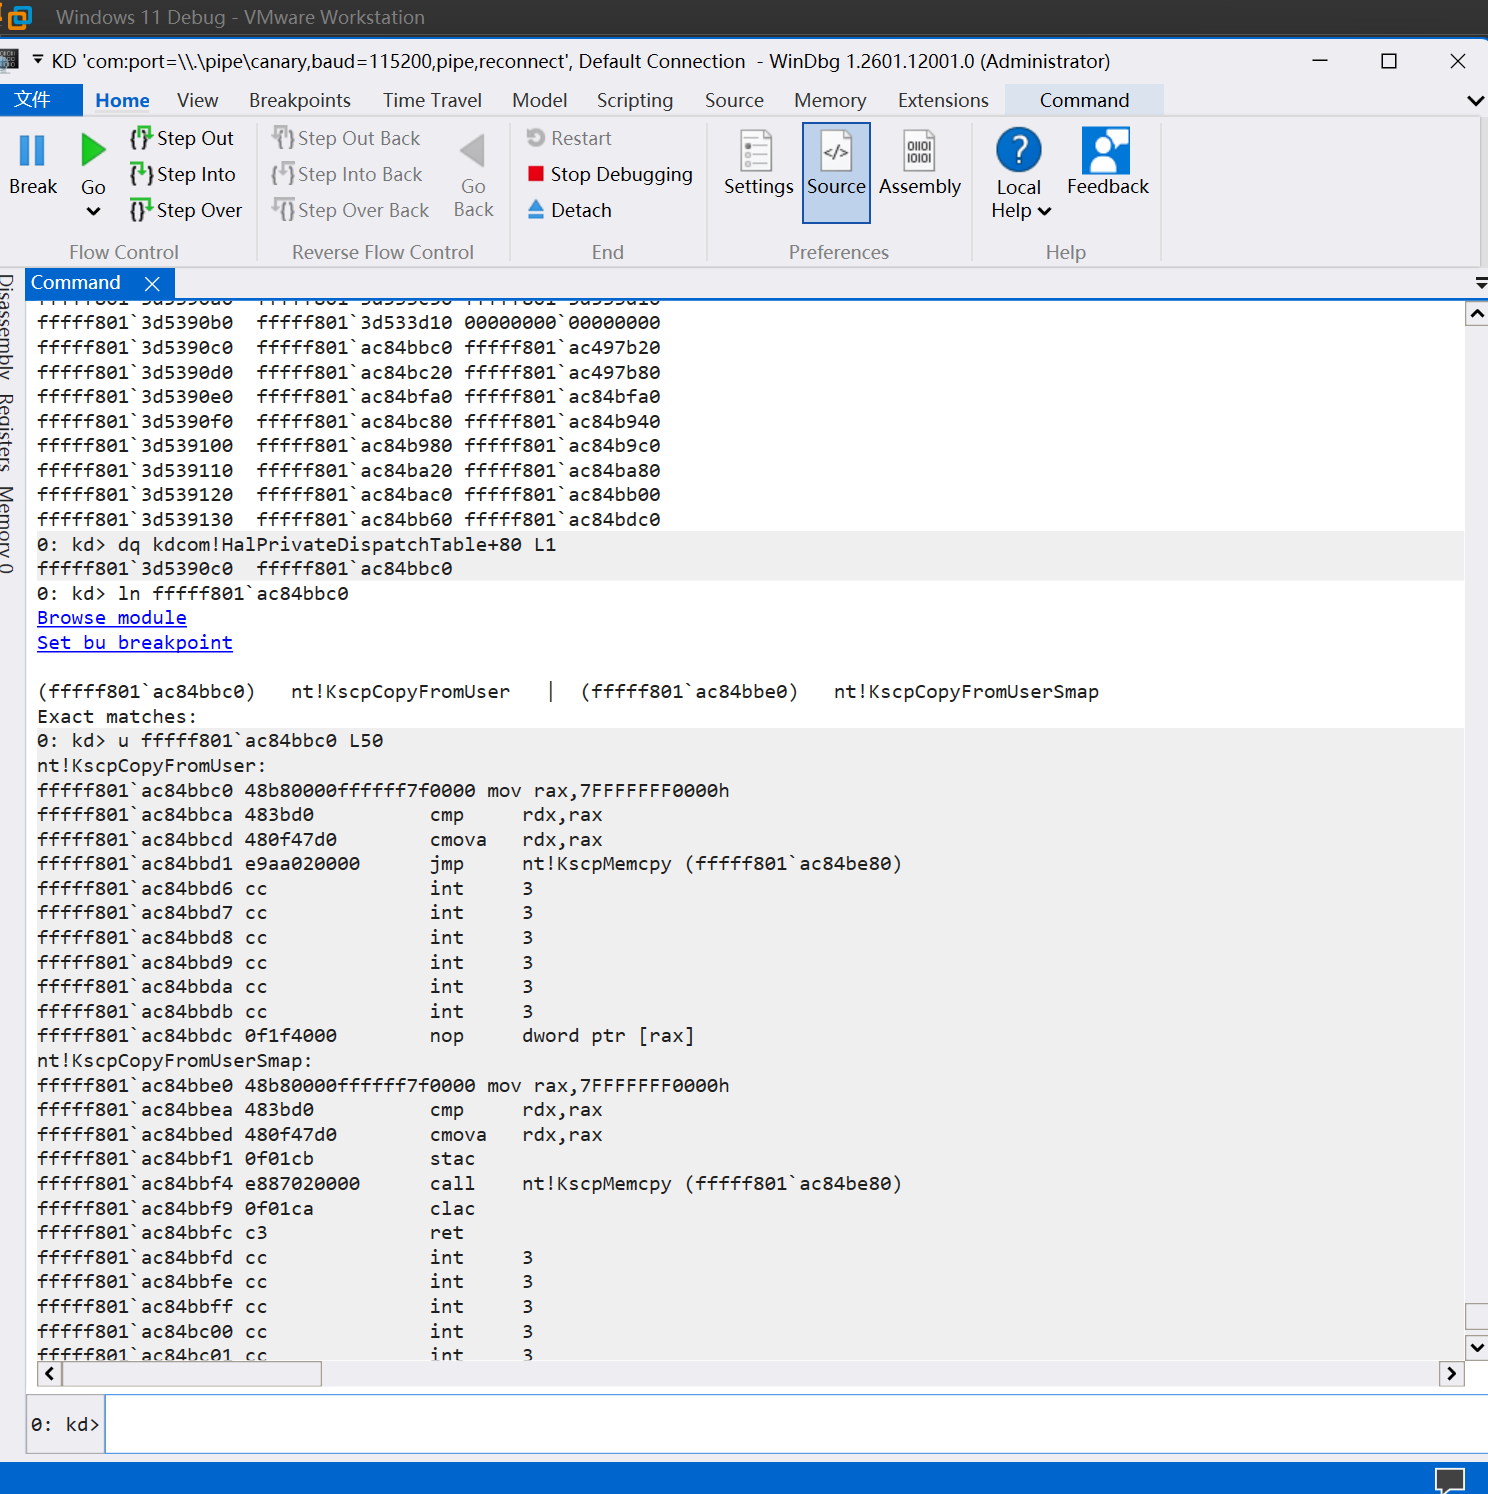Click the 'nop dword ptr [rax]' line
1488x1494 pixels.
click(366, 1036)
